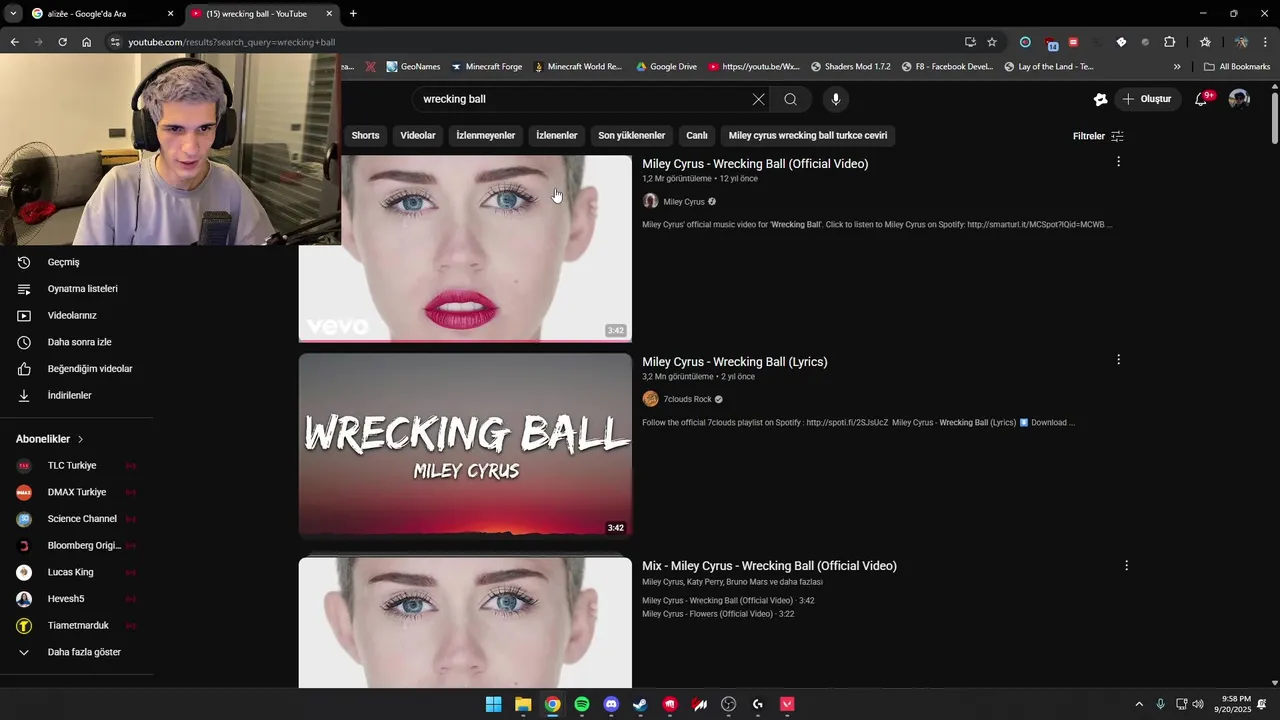Click the YouTube search magnifier button

tap(790, 99)
